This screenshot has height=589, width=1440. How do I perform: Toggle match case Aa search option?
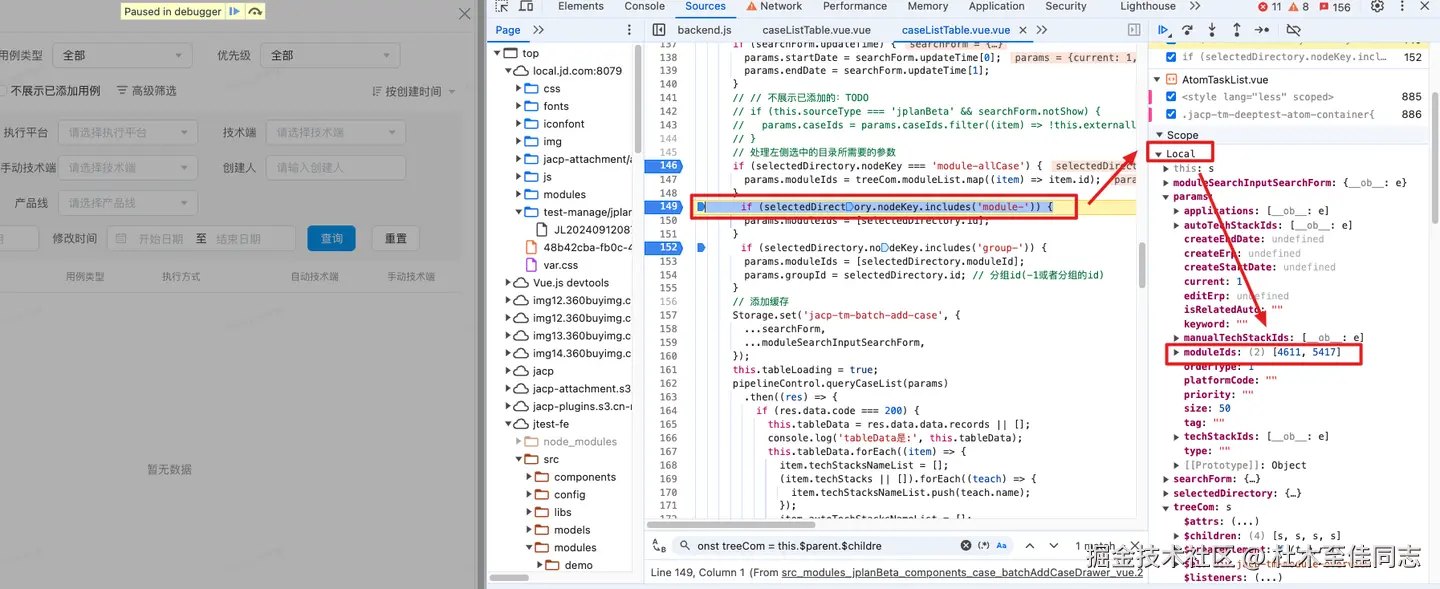1001,546
